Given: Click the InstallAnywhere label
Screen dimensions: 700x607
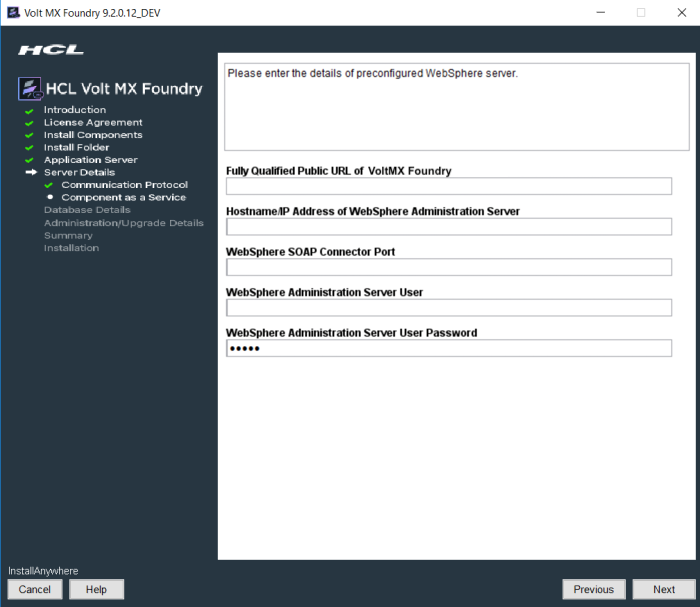Looking at the screenshot, I should pyautogui.click(x=43, y=571).
